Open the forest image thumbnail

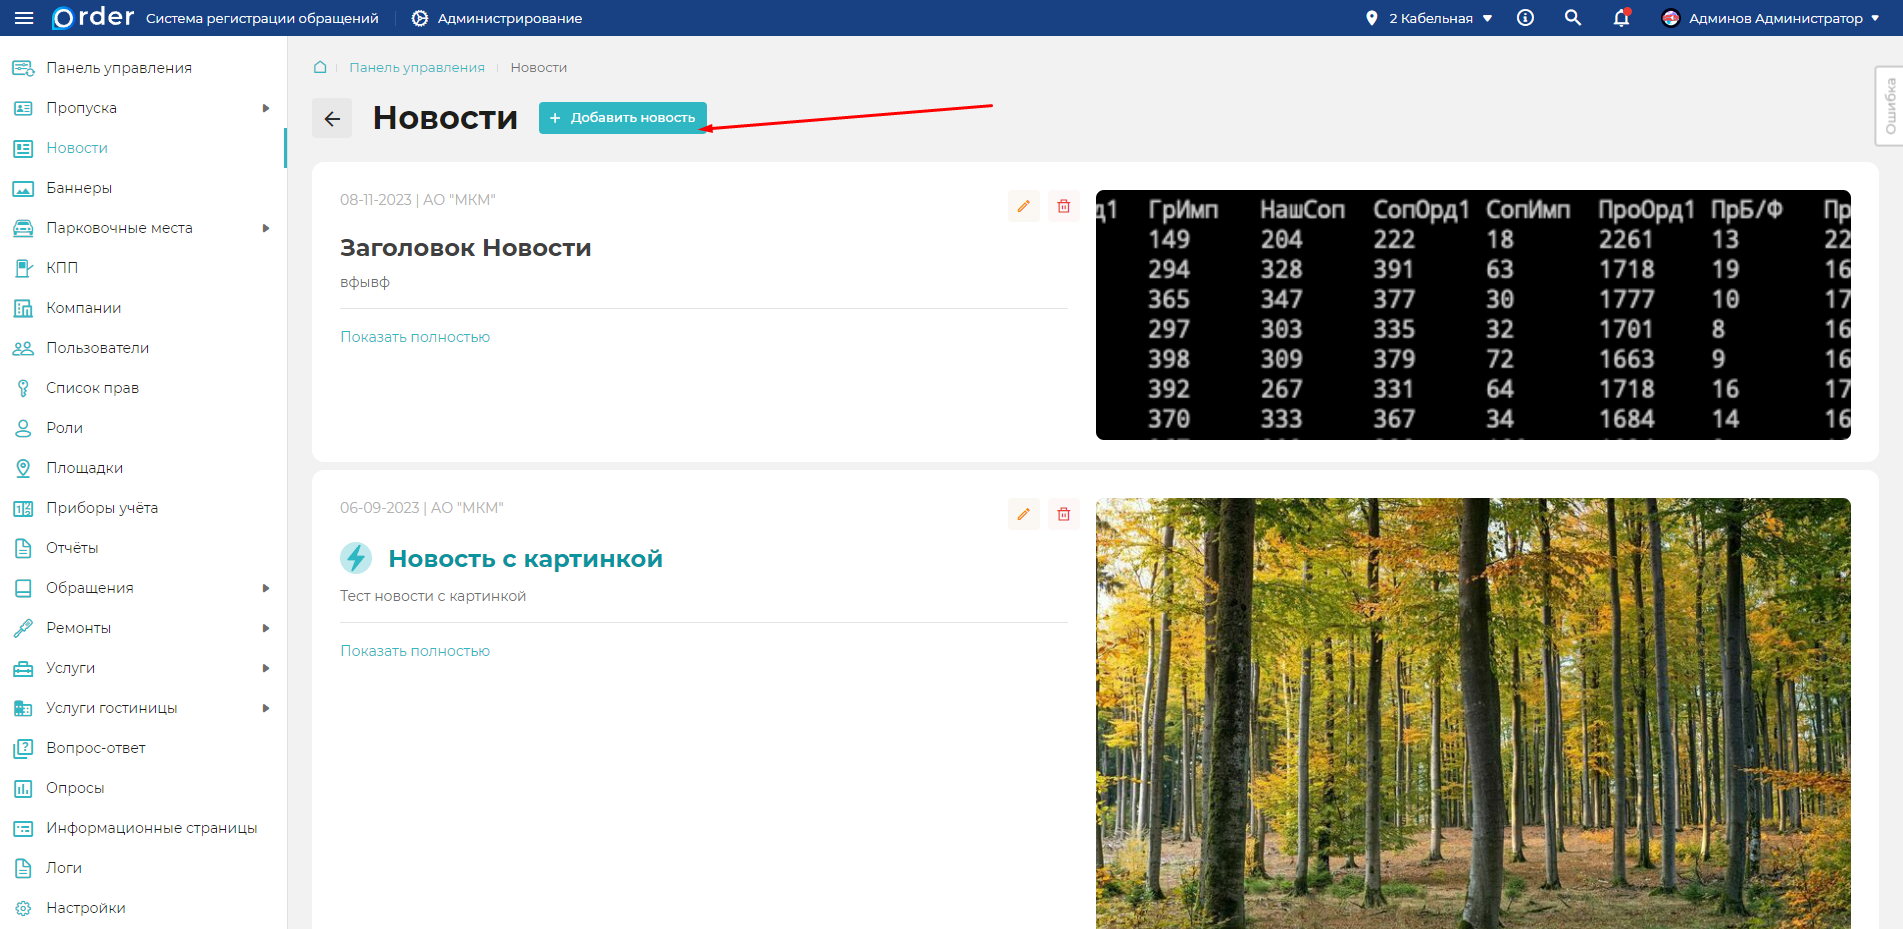click(x=1473, y=712)
